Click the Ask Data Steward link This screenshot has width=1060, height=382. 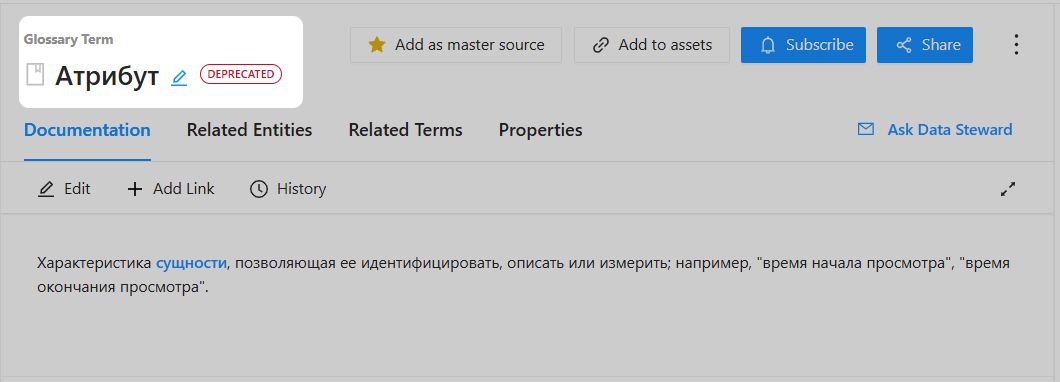(x=950, y=129)
